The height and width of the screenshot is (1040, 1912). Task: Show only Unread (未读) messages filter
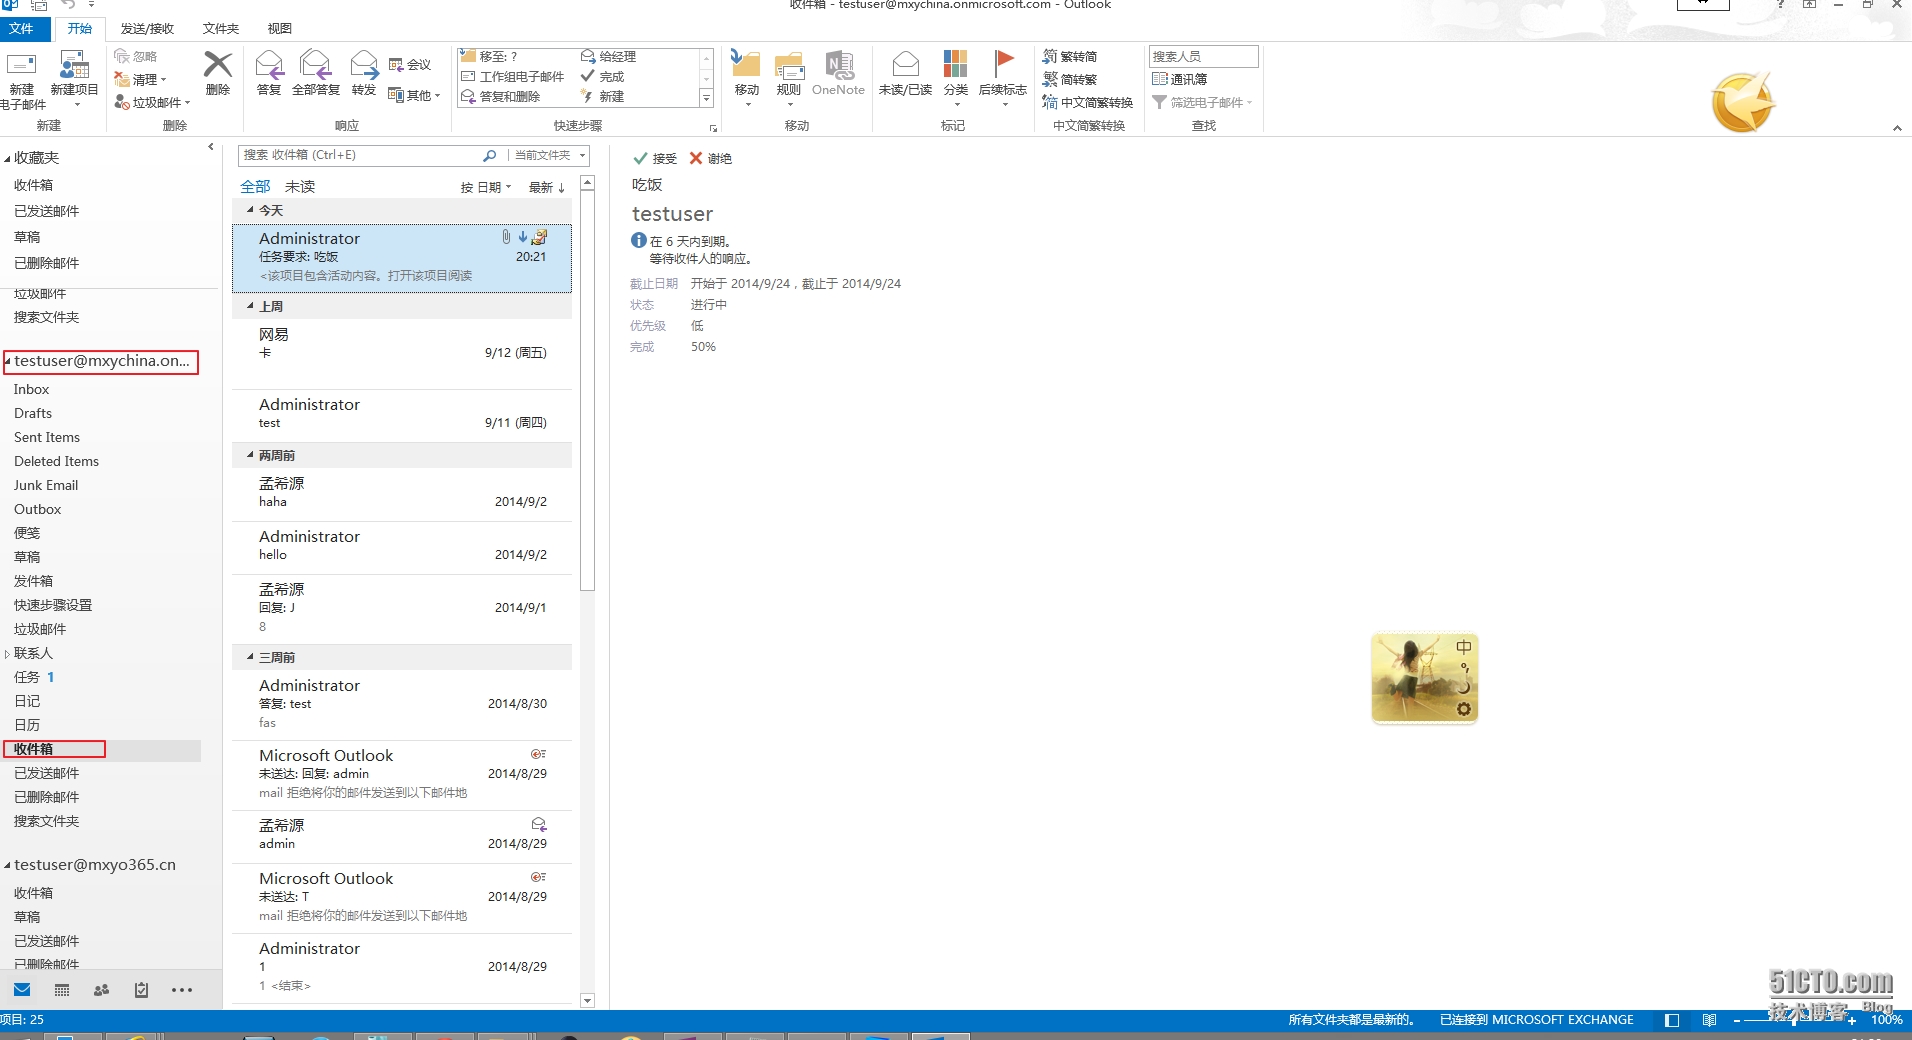[299, 187]
